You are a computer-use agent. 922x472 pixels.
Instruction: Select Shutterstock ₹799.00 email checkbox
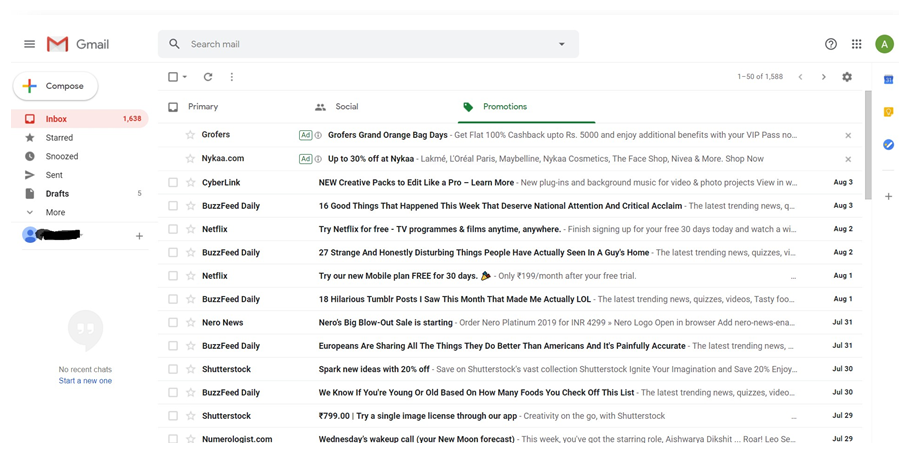[x=173, y=416]
